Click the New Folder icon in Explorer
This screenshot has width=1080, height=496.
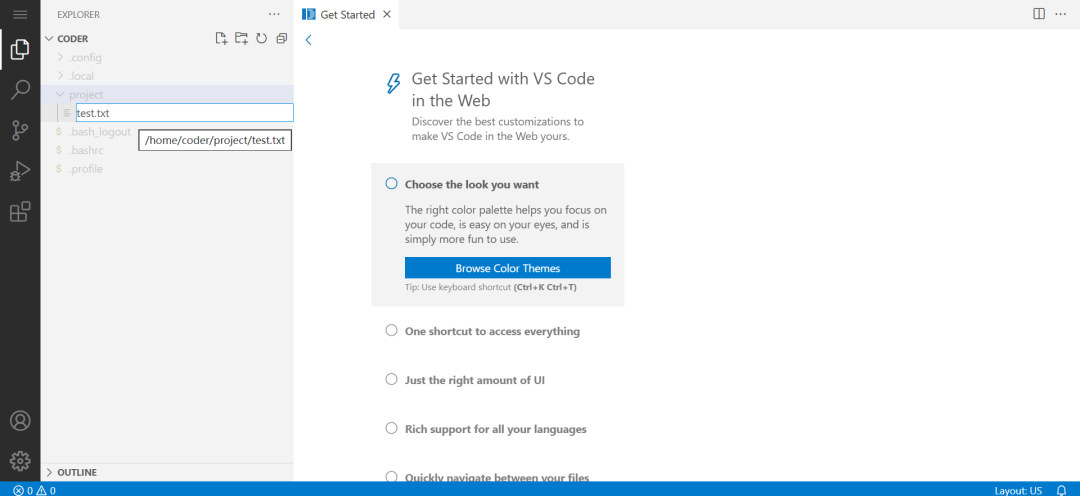point(241,39)
